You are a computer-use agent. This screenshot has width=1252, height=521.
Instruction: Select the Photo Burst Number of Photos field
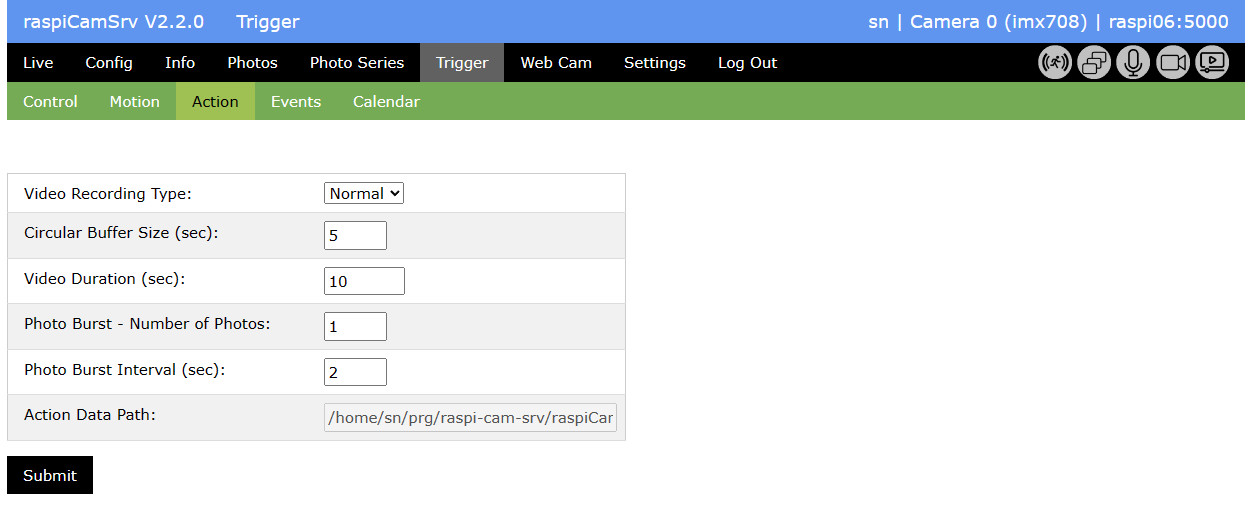coord(355,327)
